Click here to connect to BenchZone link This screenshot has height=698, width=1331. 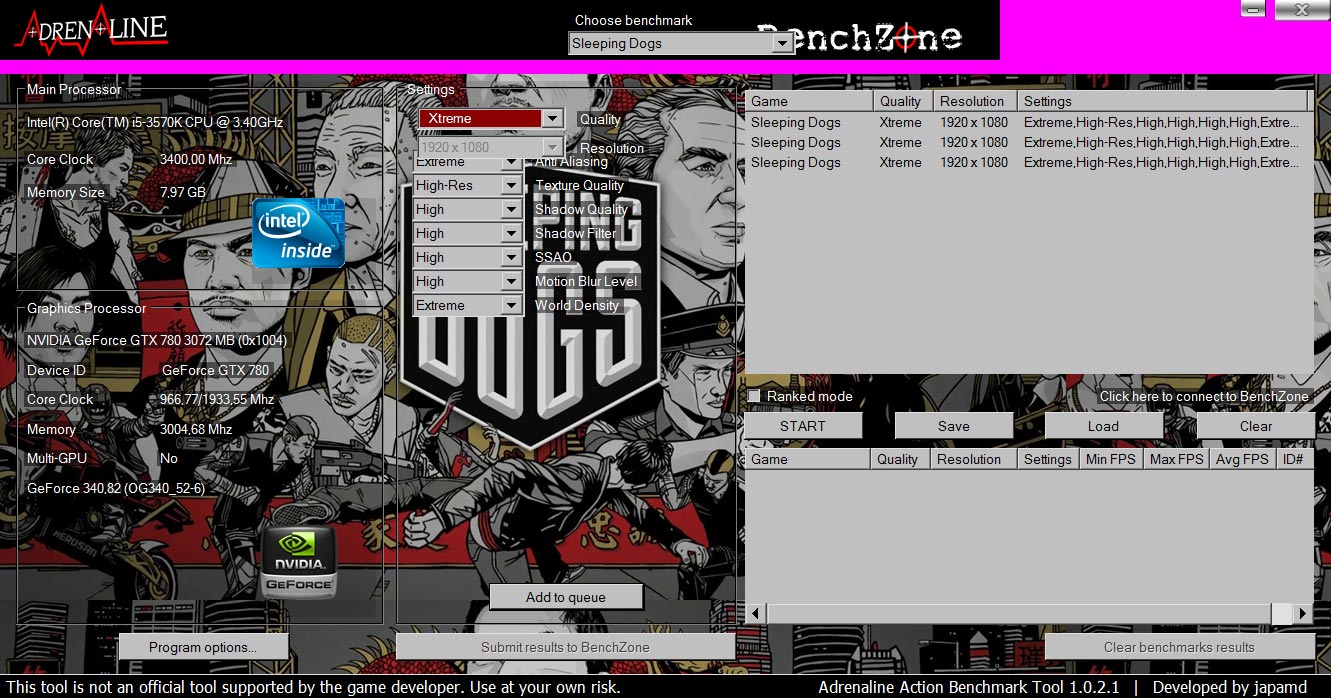(1204, 397)
